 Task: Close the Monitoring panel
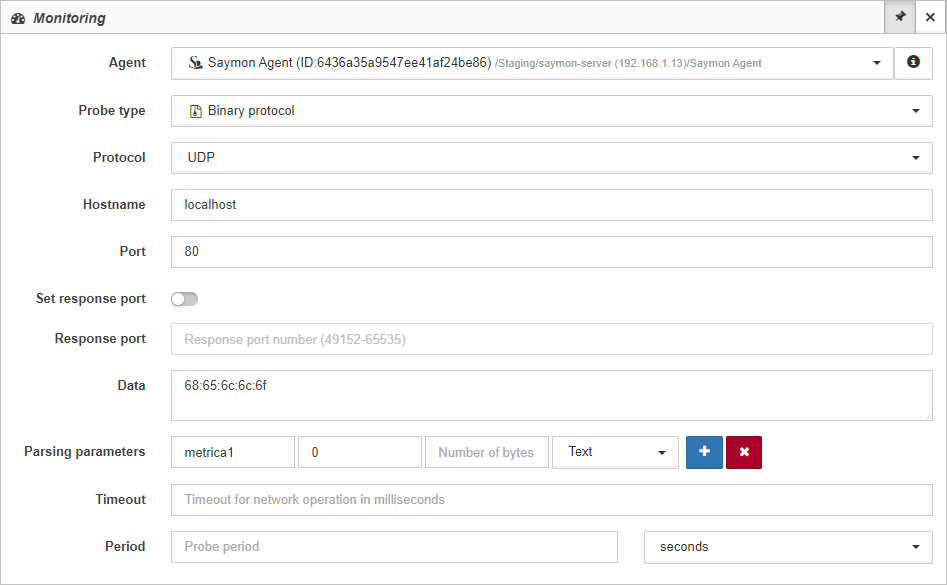pos(930,17)
